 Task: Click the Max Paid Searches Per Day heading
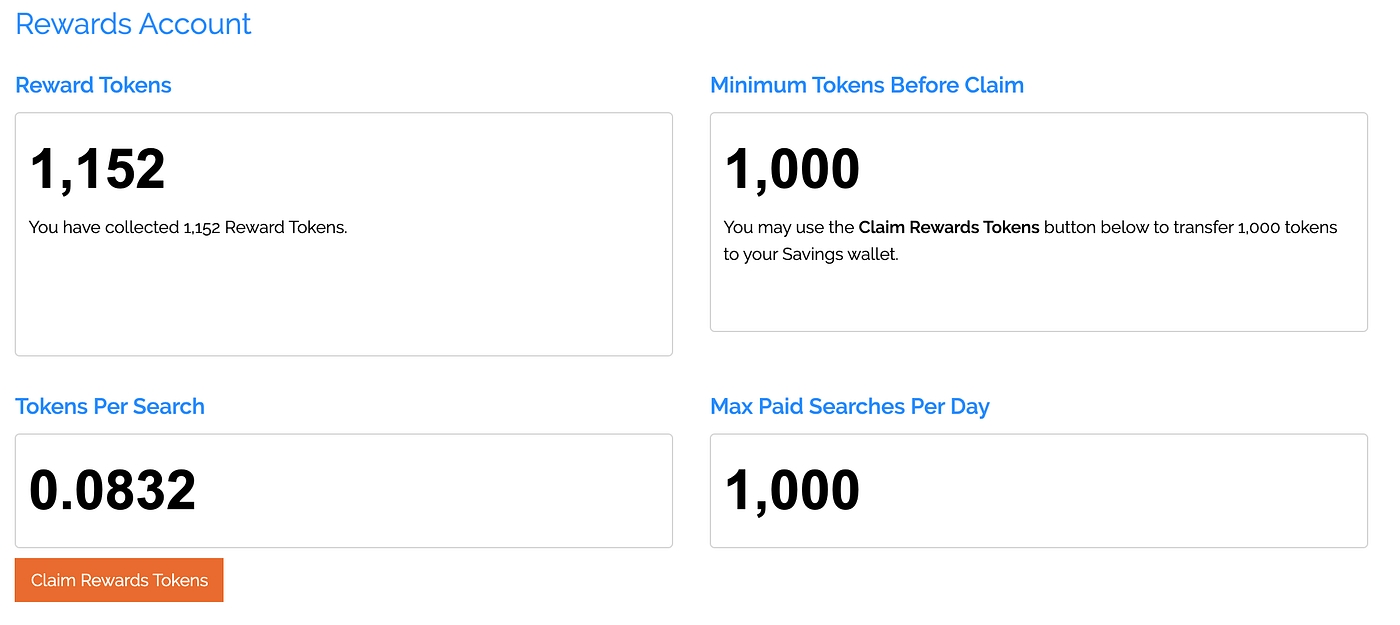click(x=849, y=406)
